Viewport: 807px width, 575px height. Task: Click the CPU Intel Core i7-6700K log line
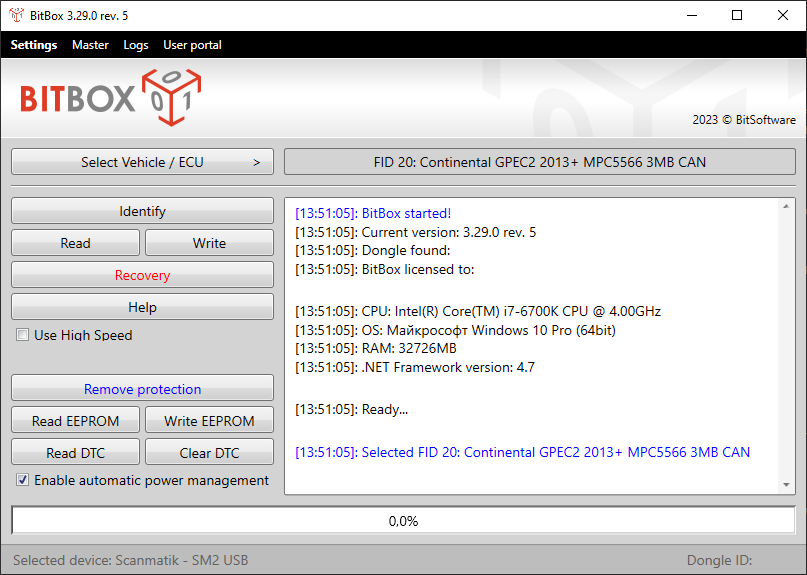click(x=478, y=311)
